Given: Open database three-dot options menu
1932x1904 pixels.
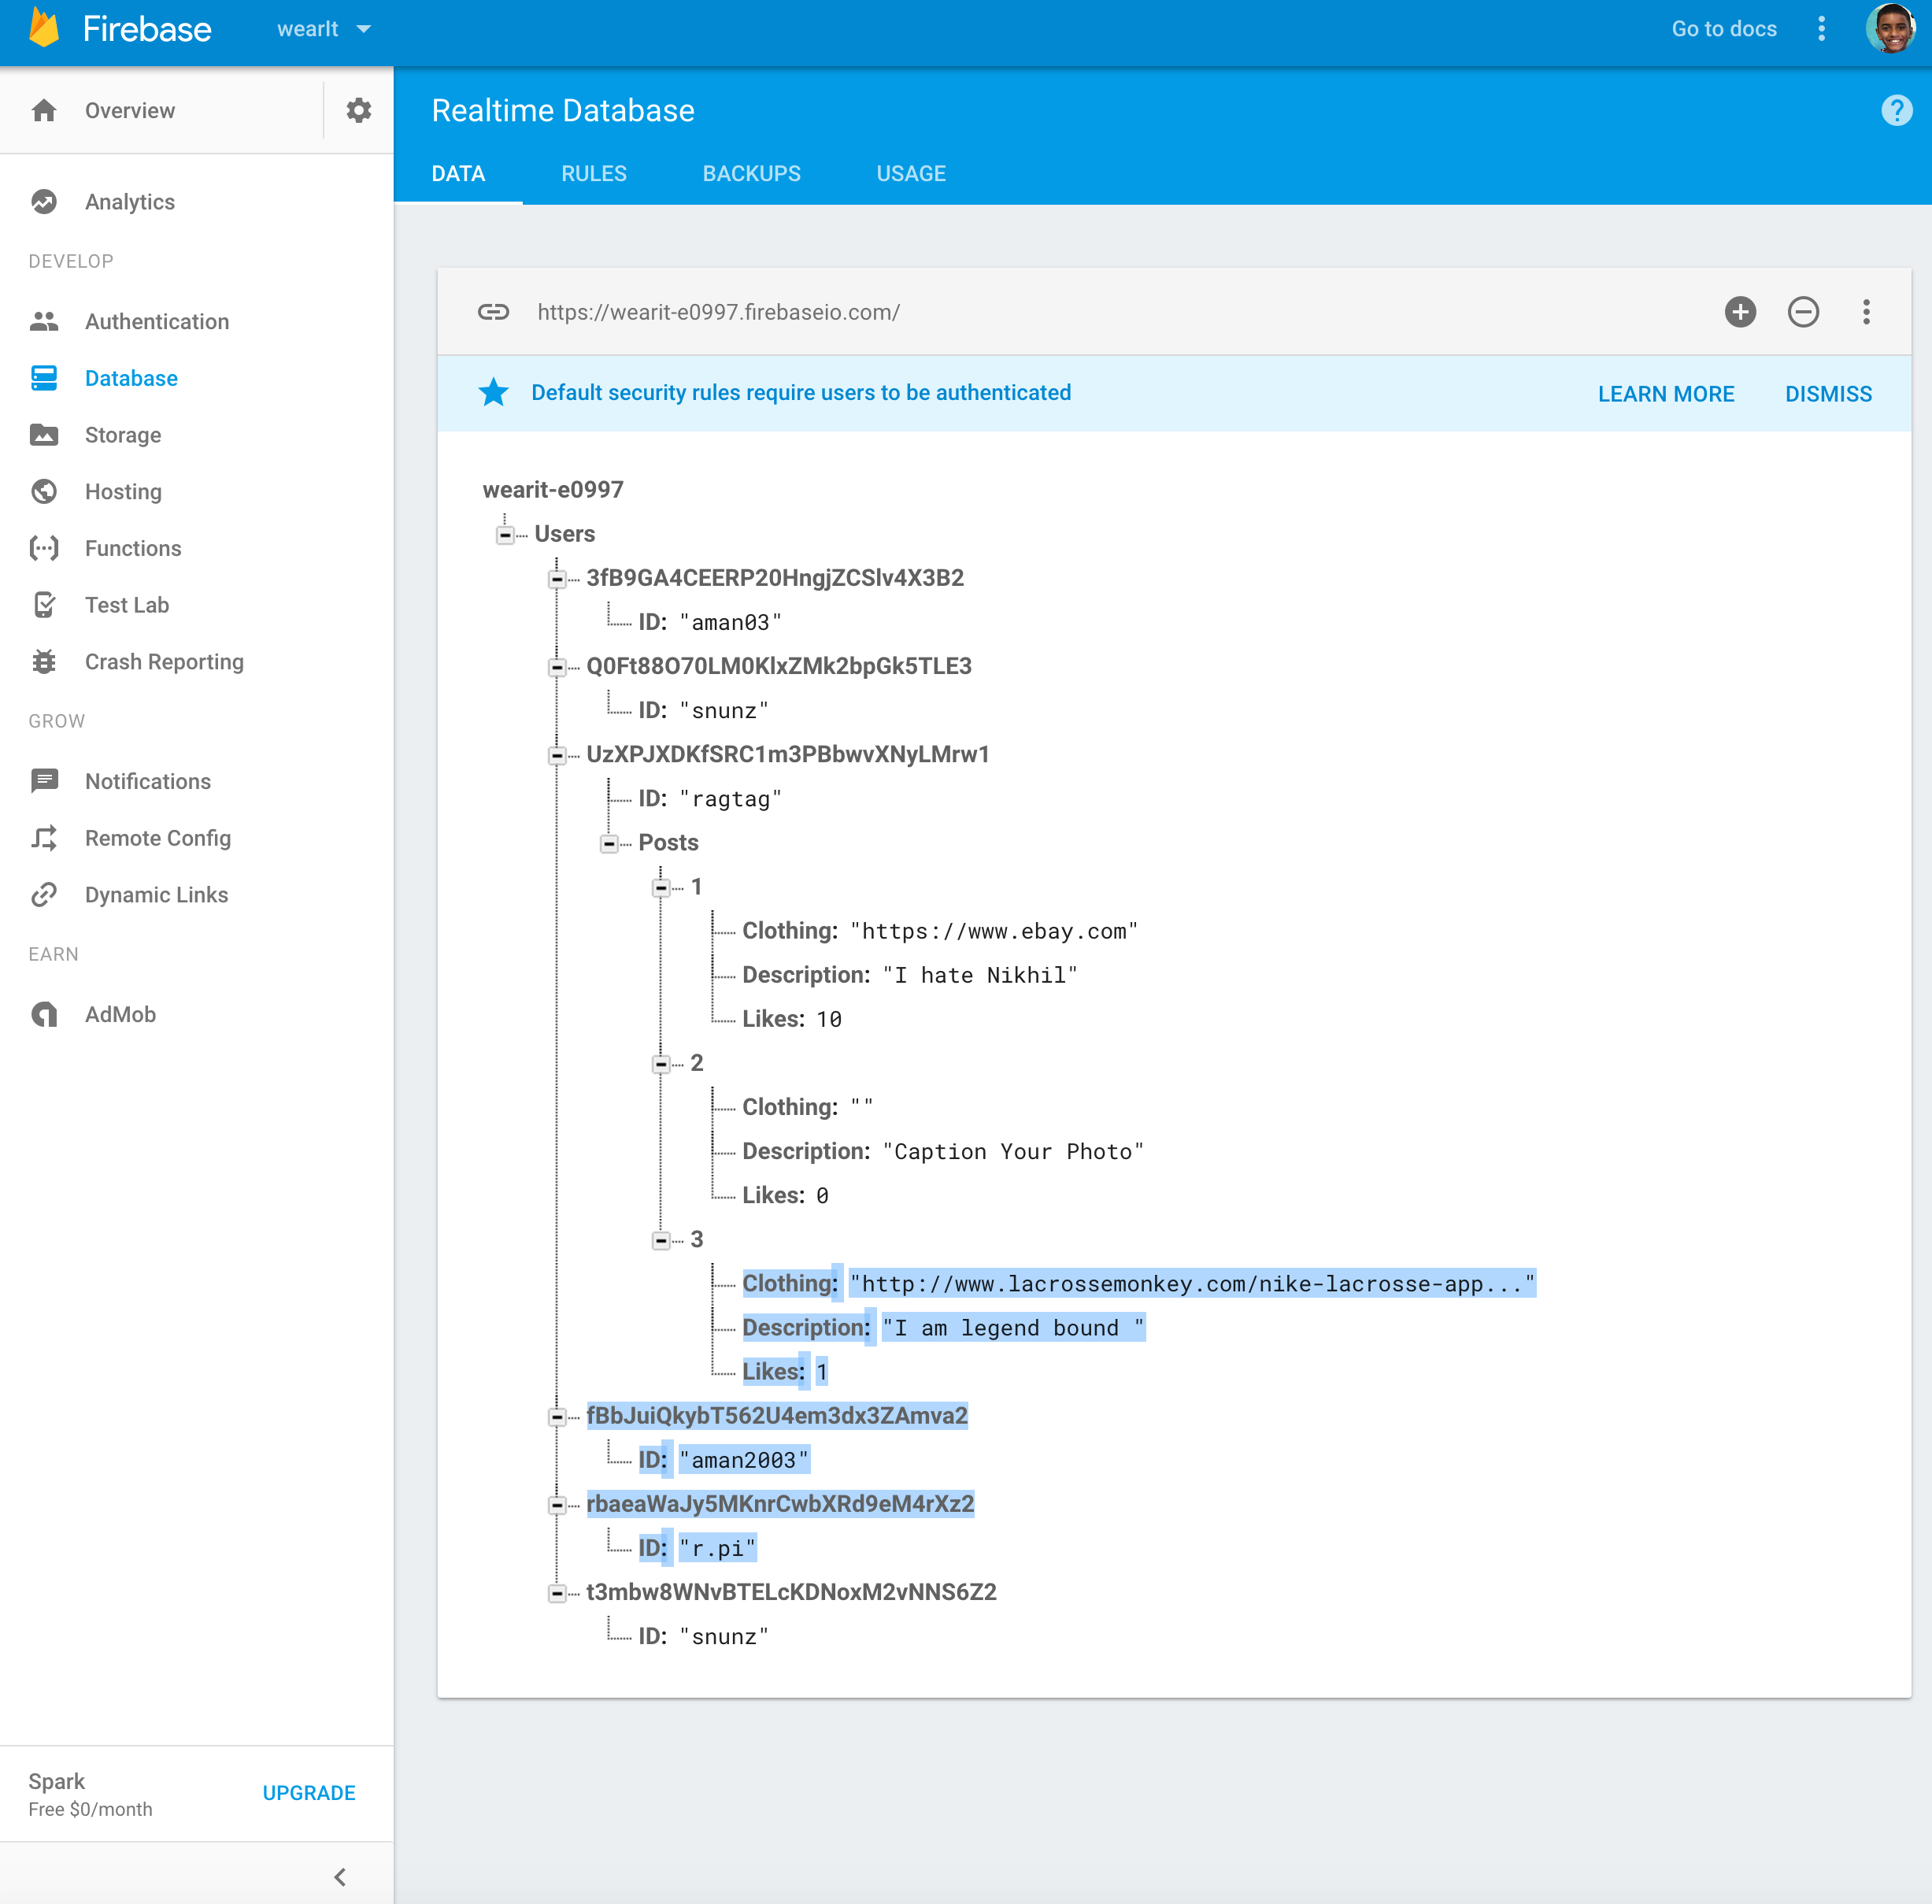Looking at the screenshot, I should coord(1865,312).
